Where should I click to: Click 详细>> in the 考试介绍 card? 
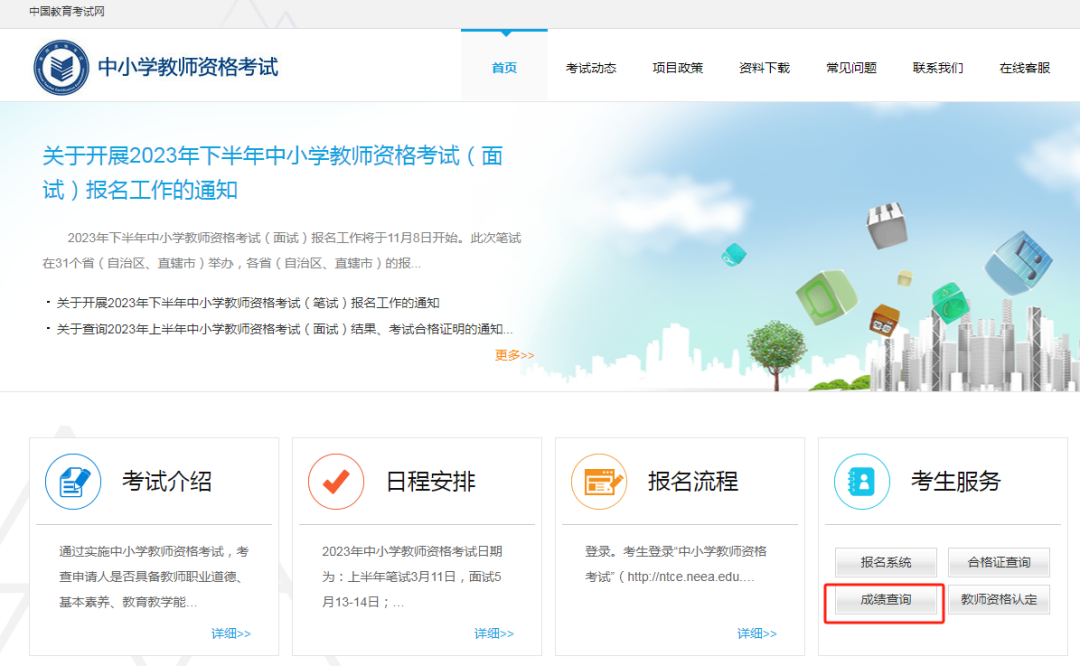[231, 634]
